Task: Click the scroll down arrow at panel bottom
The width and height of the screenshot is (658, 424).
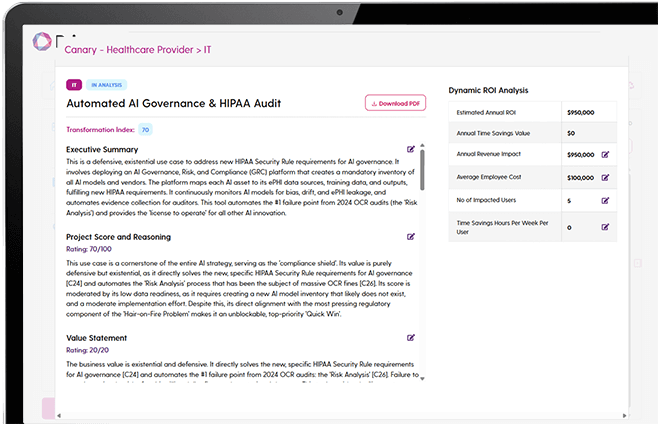Action: tap(422, 379)
